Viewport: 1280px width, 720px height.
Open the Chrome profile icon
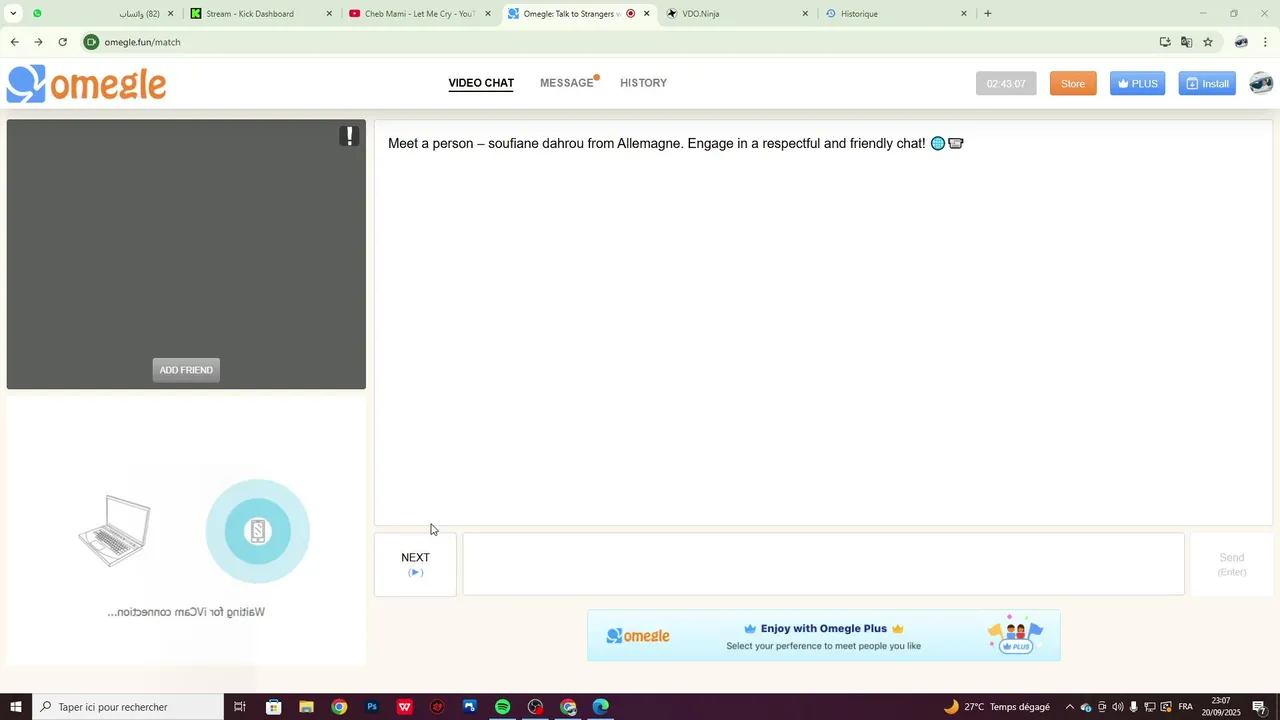(x=1241, y=42)
